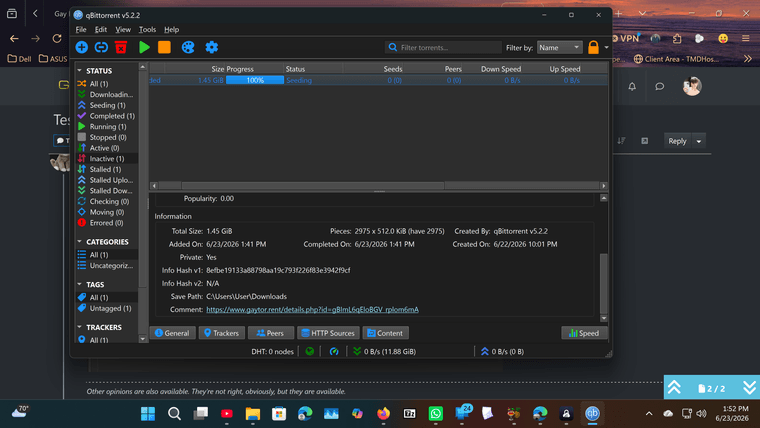Open the Help menu
The height and width of the screenshot is (428, 760).
click(x=172, y=30)
